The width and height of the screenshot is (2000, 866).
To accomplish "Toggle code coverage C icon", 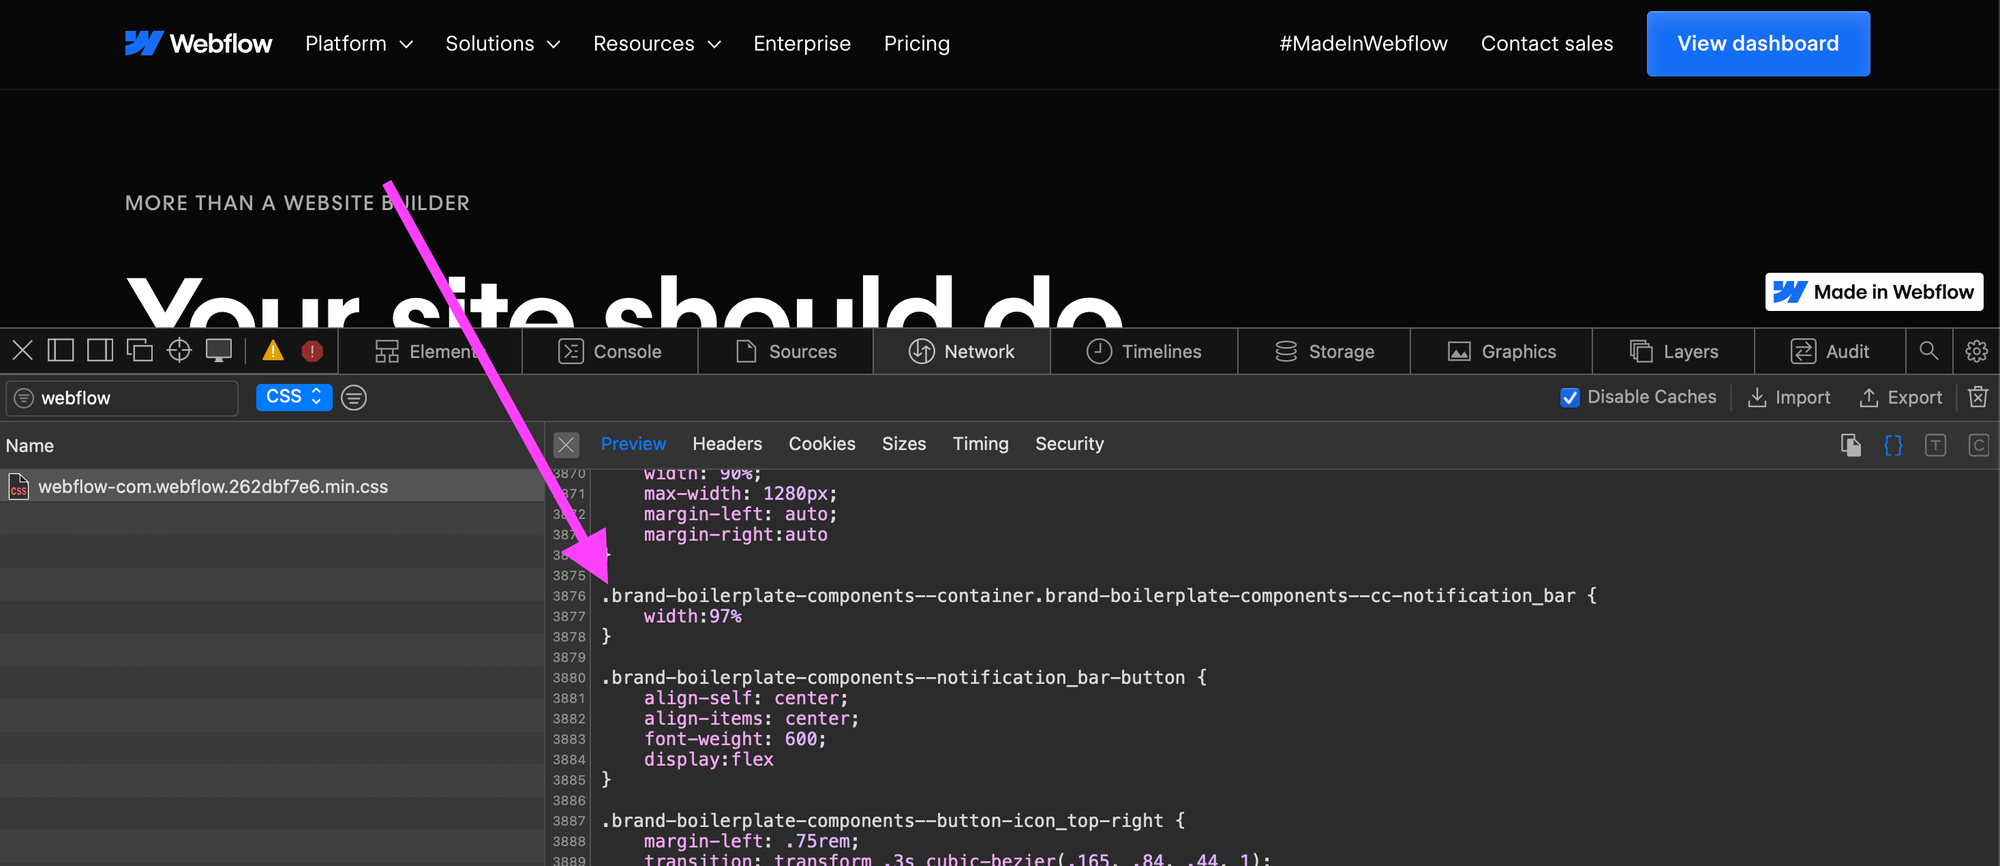I will tap(1978, 445).
